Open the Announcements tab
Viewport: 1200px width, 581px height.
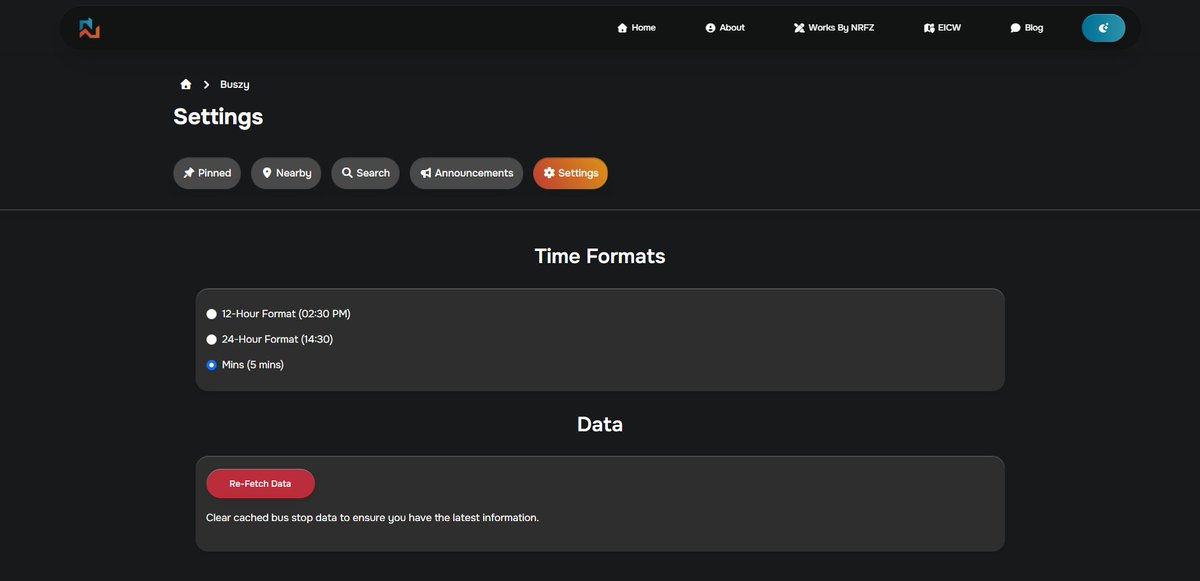(466, 173)
